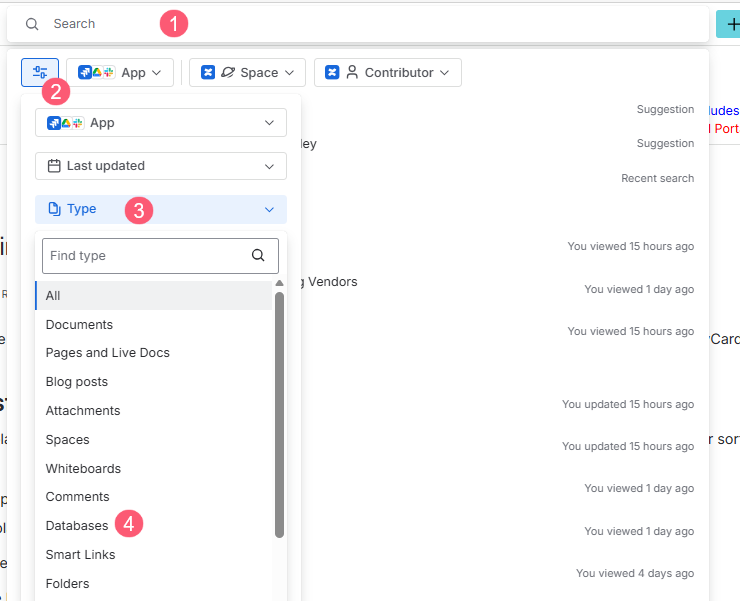Click the type list scrollbar thumb
Screen dimensions: 740x601
(279, 415)
